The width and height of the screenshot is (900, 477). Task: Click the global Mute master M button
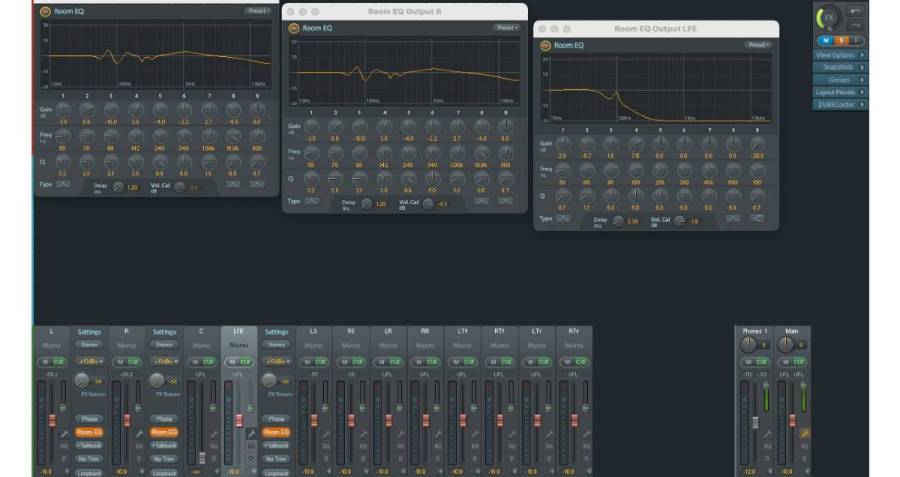825,40
